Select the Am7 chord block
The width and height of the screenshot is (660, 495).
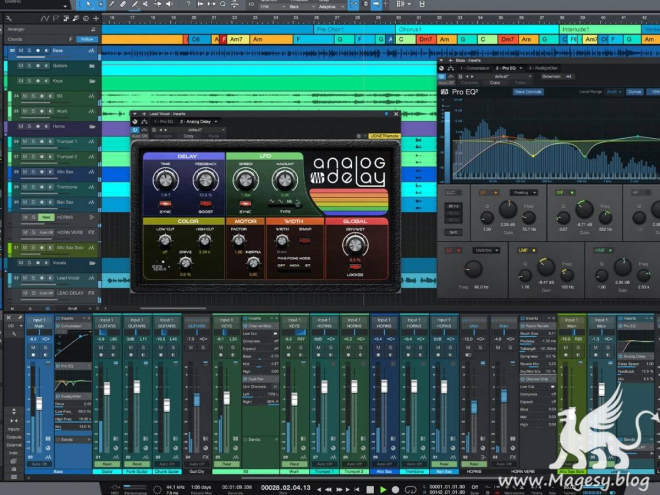coord(238,39)
